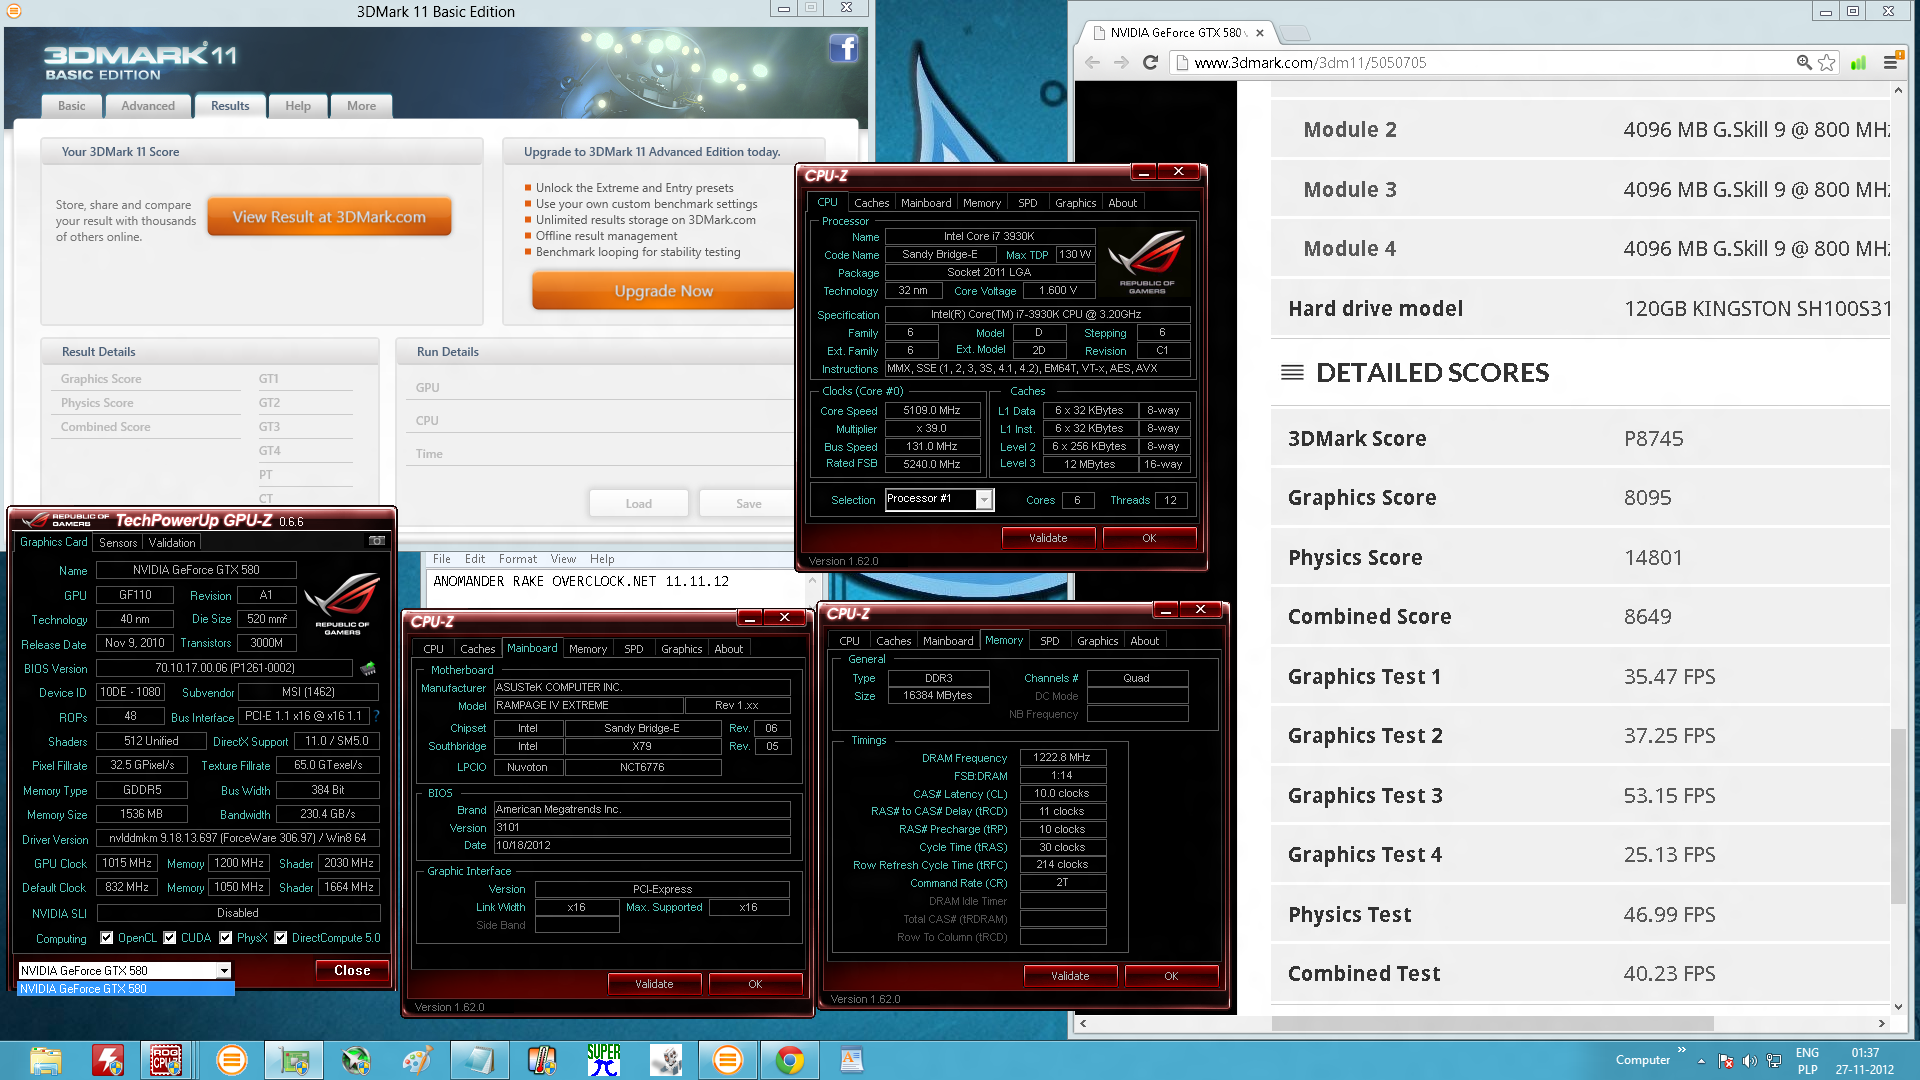Open File Explorer from the taskbar
Viewport: 1920px width, 1080px height.
click(x=46, y=1060)
